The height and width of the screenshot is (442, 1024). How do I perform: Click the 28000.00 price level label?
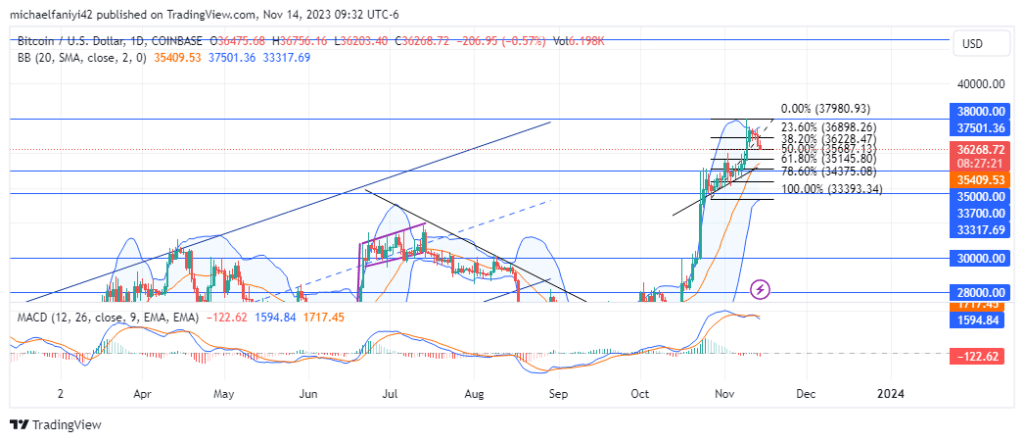[979, 292]
